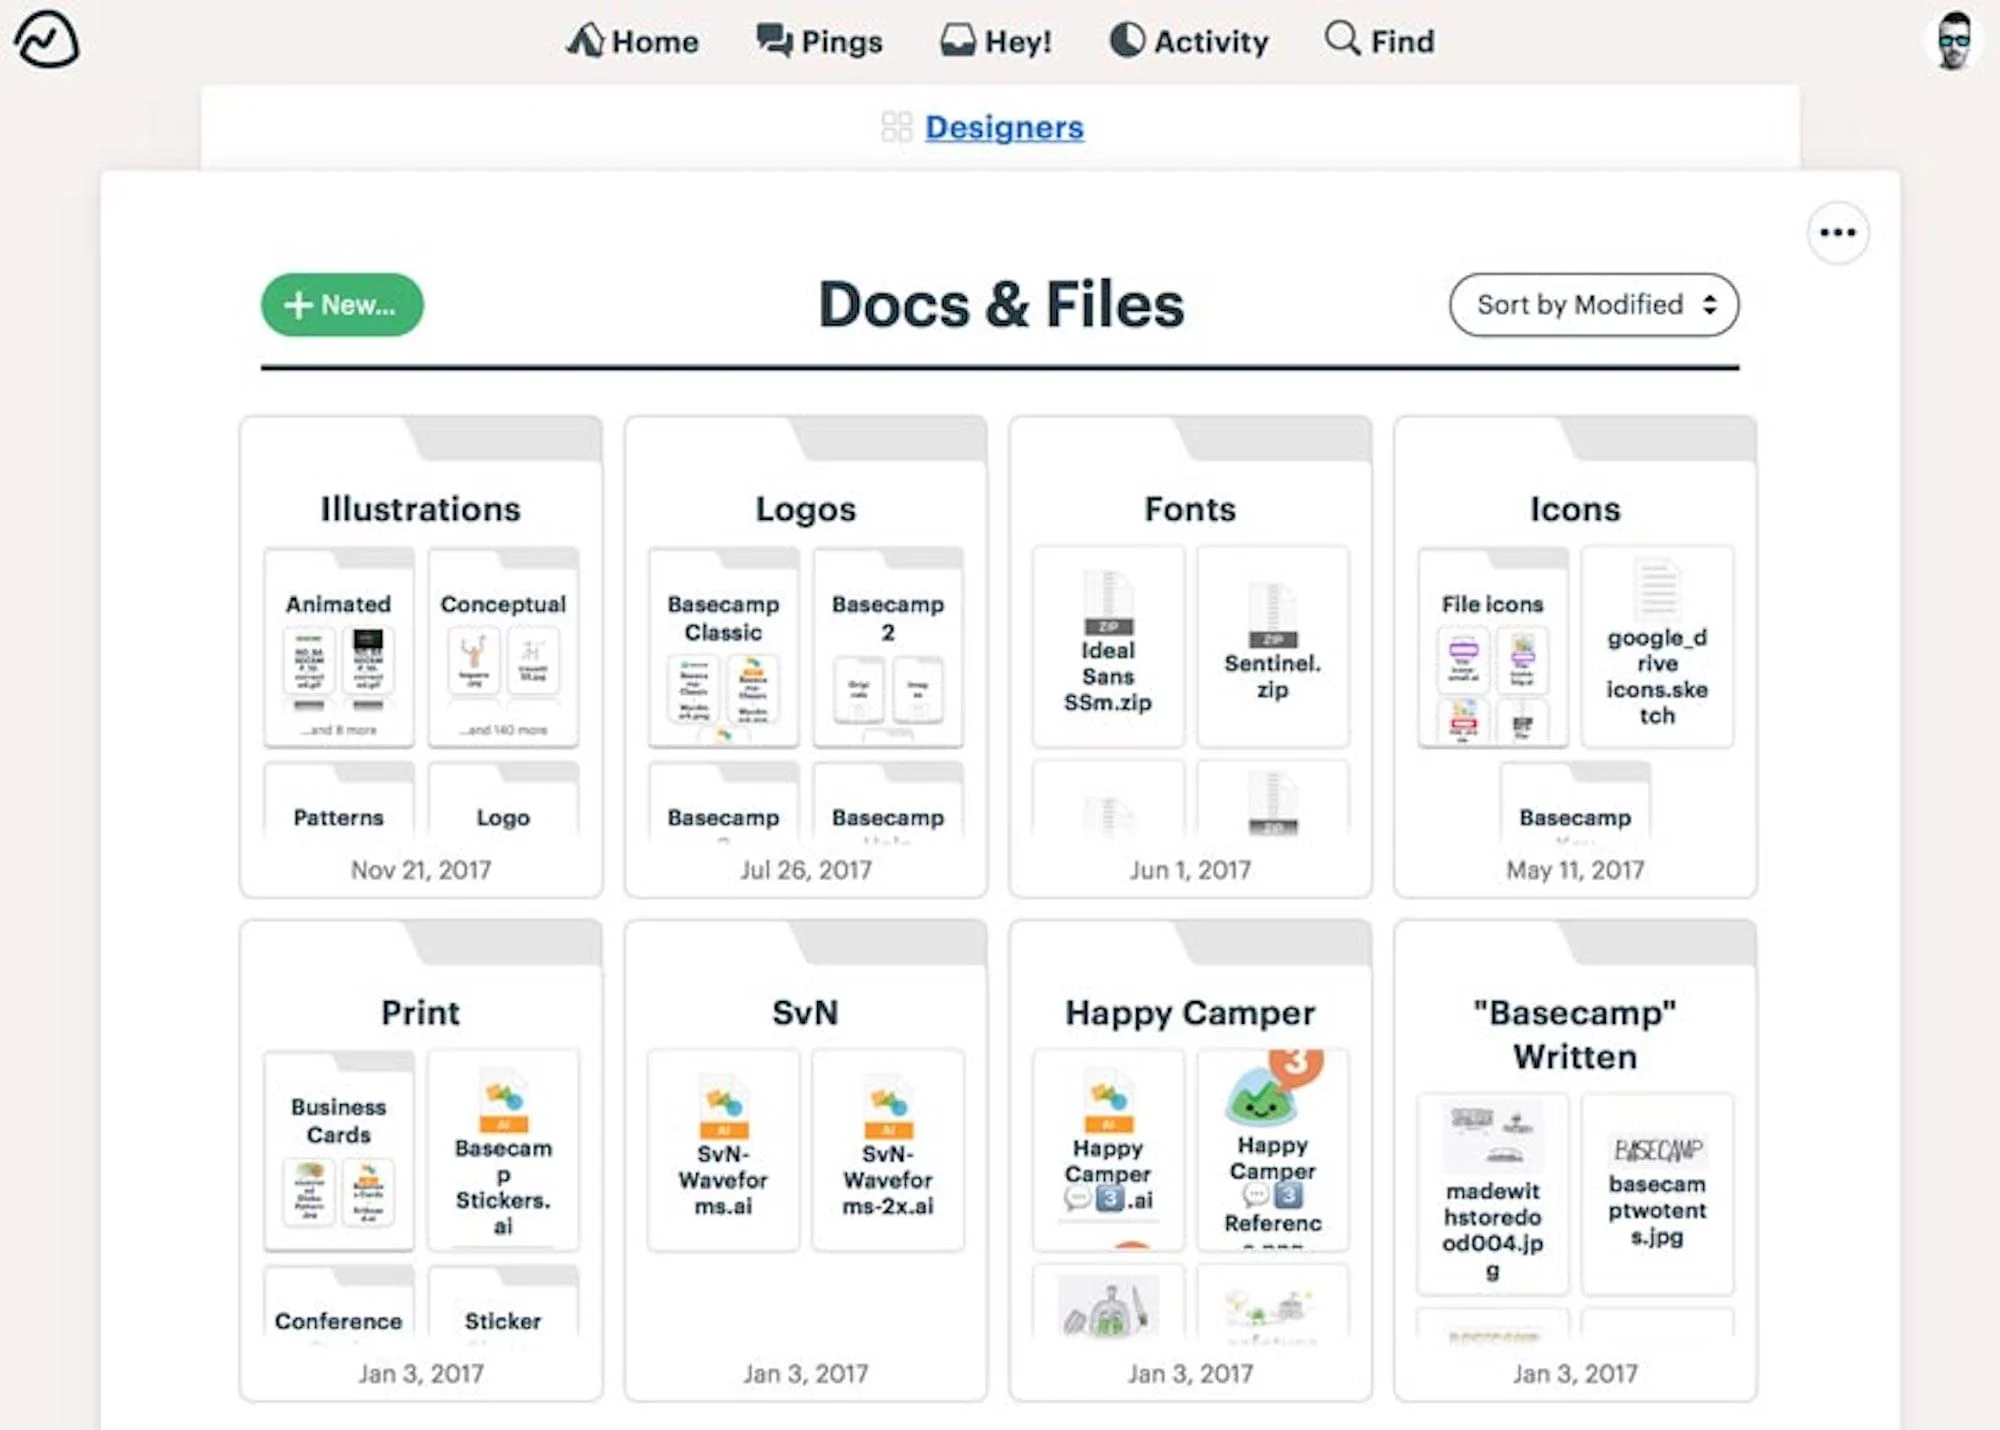The width and height of the screenshot is (2000, 1430).
Task: Expand the Sort by Modified dropdown
Action: pos(1595,305)
